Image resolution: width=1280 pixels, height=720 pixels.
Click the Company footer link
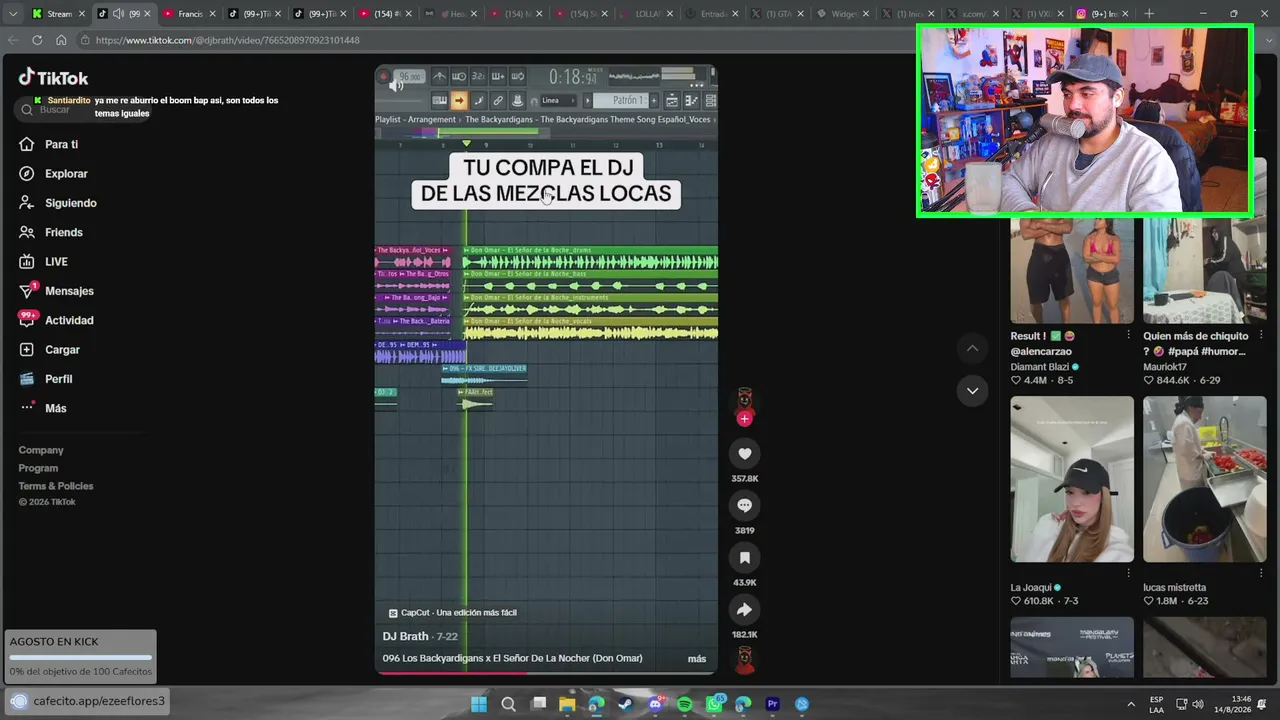[x=41, y=450]
